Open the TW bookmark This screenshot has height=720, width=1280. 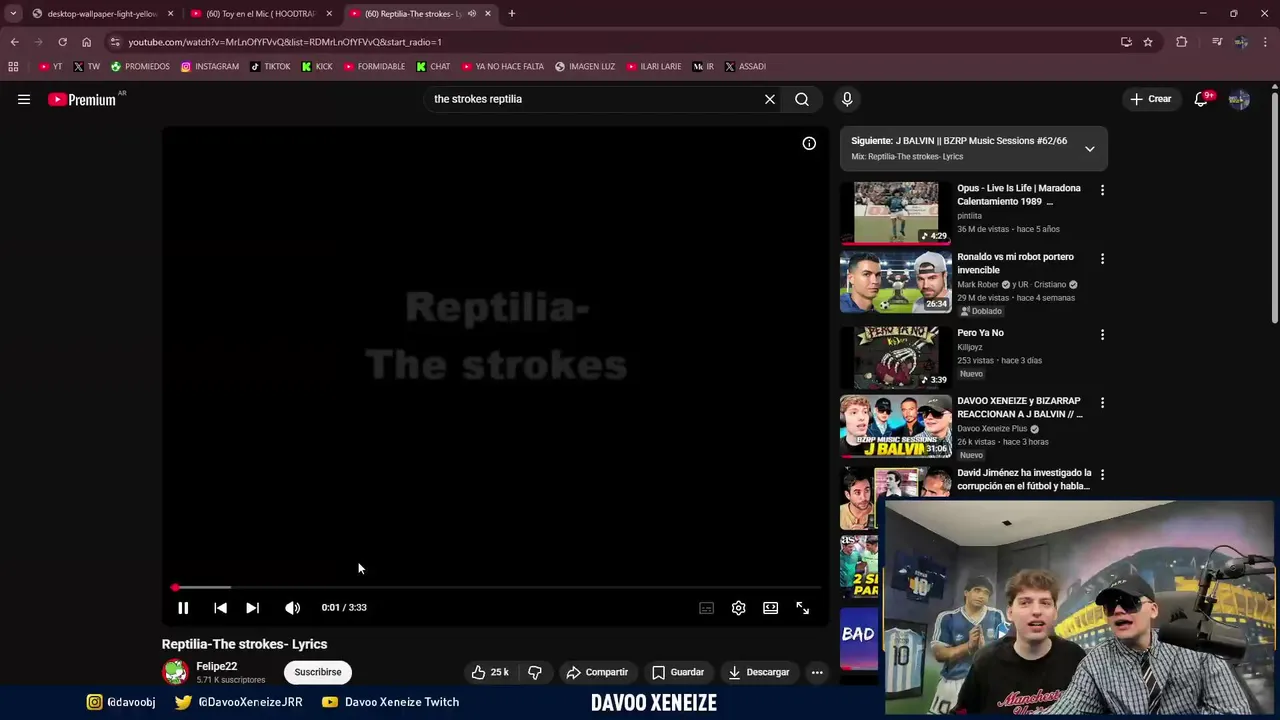click(x=87, y=67)
